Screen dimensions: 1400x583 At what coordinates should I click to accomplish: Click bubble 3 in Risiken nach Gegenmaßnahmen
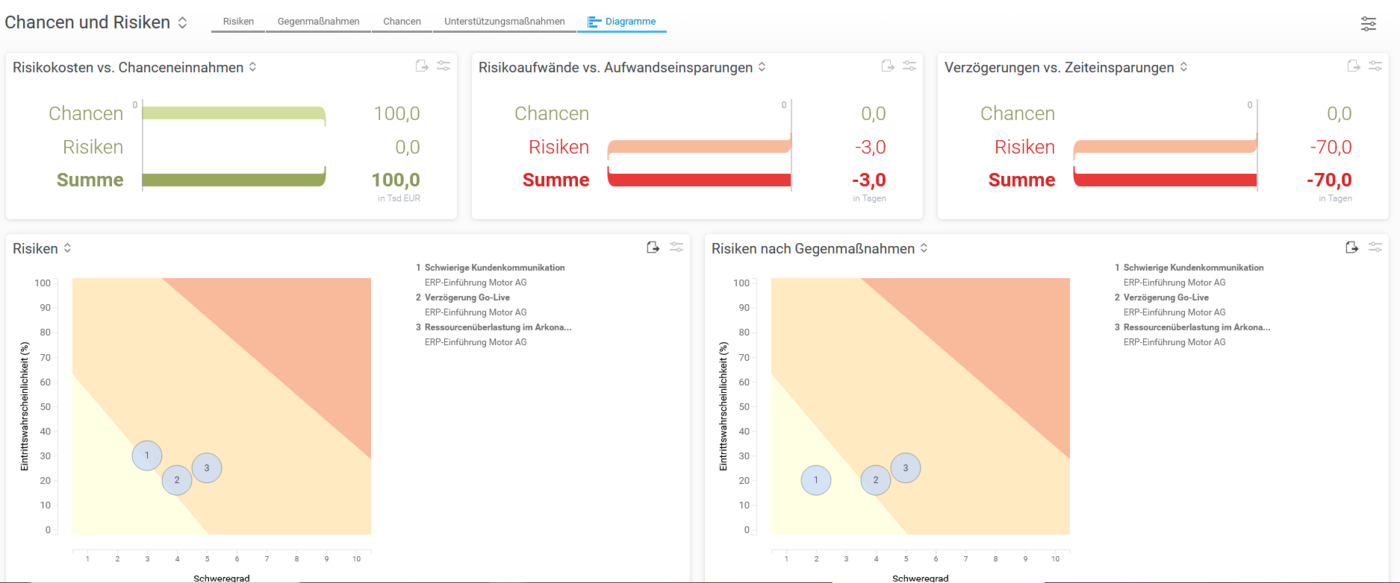point(905,466)
